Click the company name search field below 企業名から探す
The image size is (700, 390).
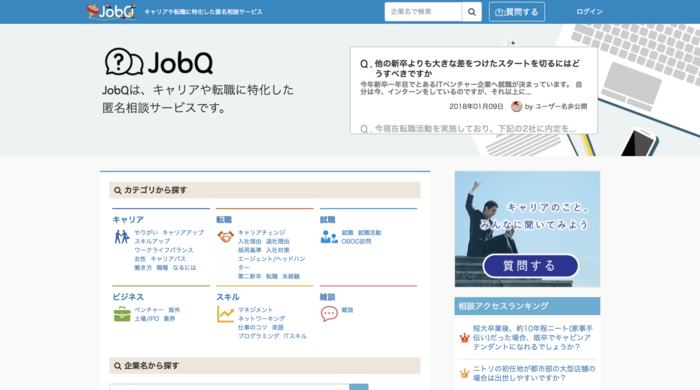point(229,387)
